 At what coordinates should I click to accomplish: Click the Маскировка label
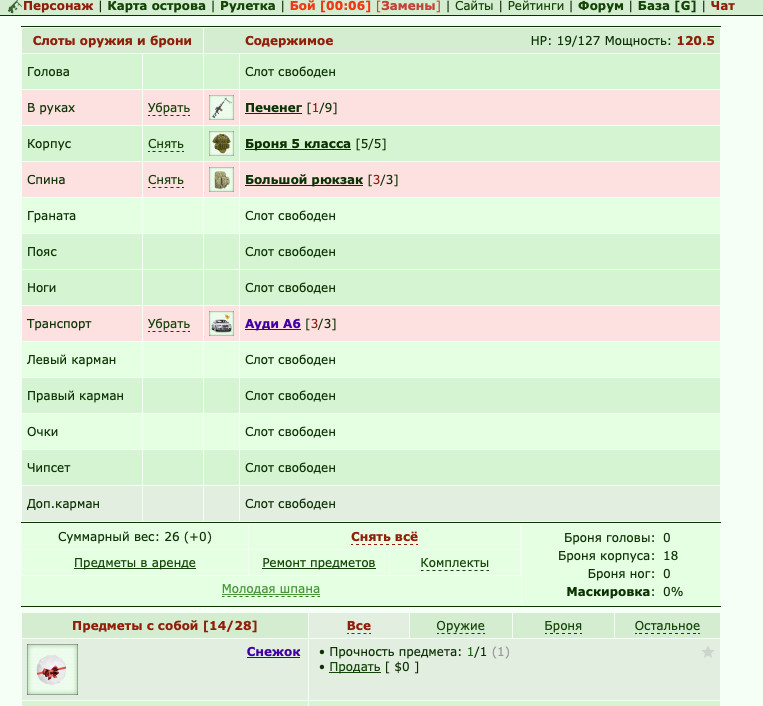pos(608,592)
